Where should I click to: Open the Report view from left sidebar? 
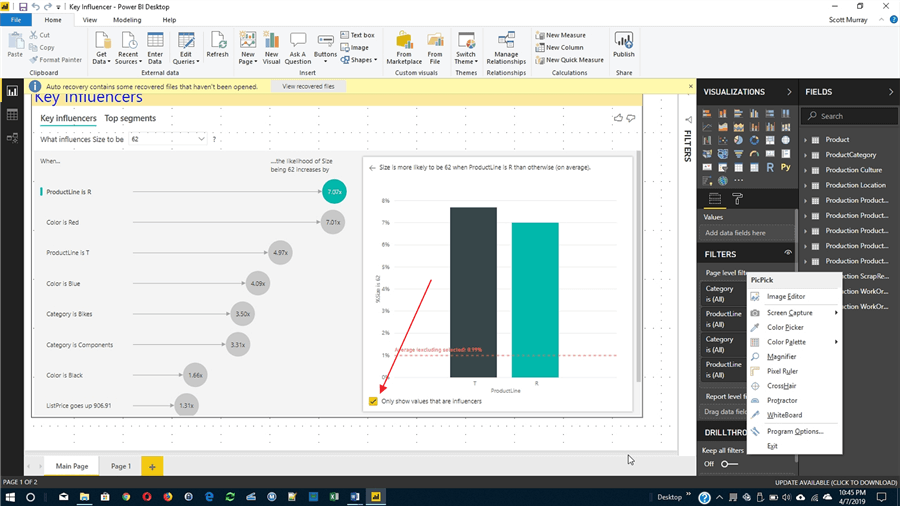point(12,91)
